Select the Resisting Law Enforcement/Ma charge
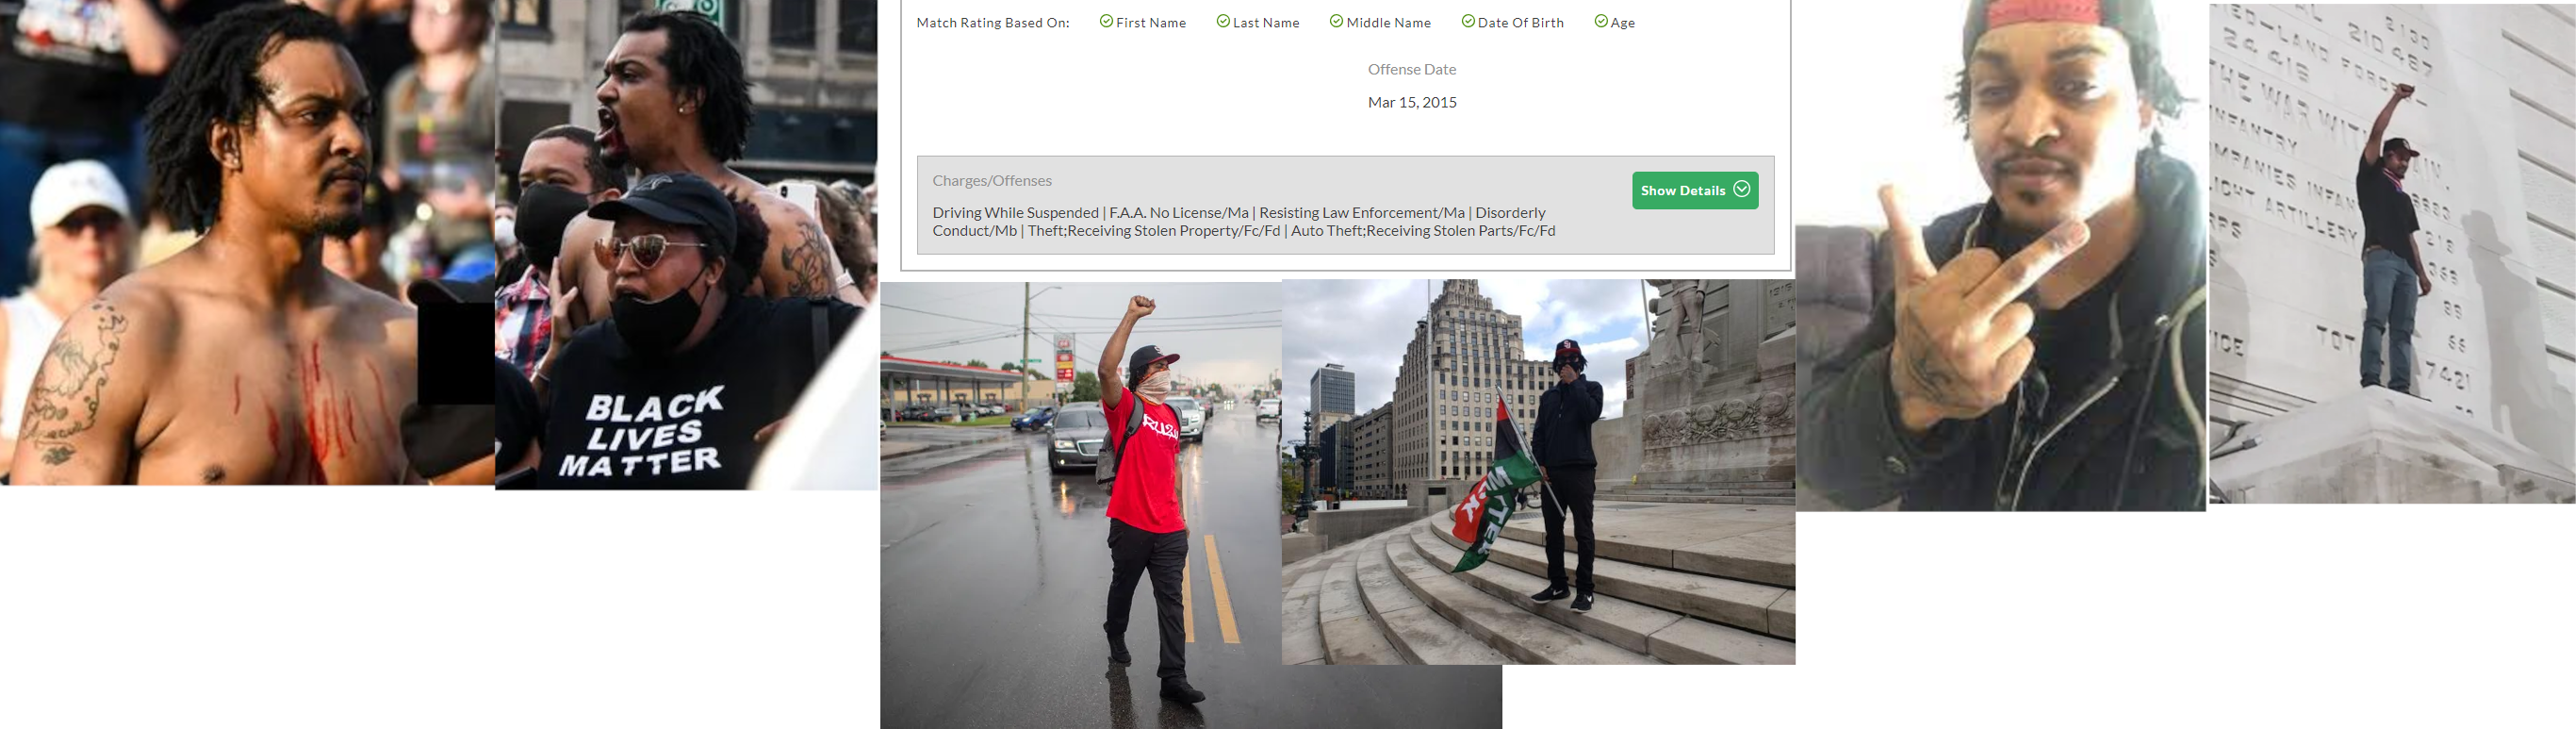The height and width of the screenshot is (729, 2576). click(x=1361, y=212)
